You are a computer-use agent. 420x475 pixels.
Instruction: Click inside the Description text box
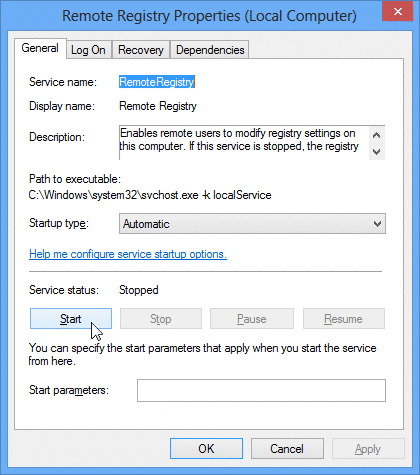(244, 143)
